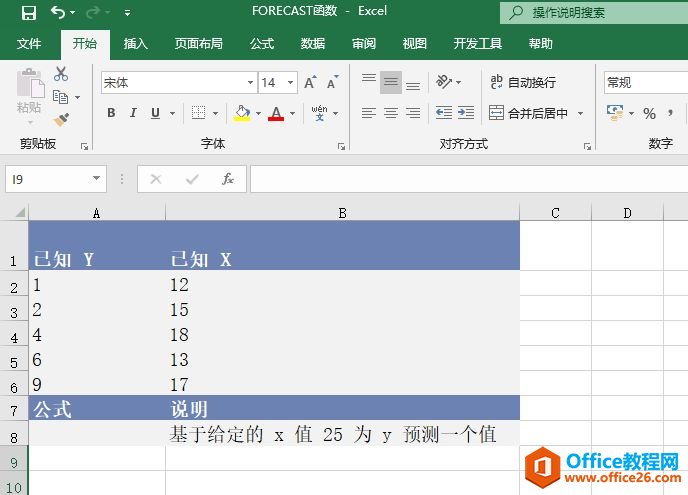Open the font color dropdown arrow
The width and height of the screenshot is (688, 495).
pyautogui.click(x=293, y=114)
